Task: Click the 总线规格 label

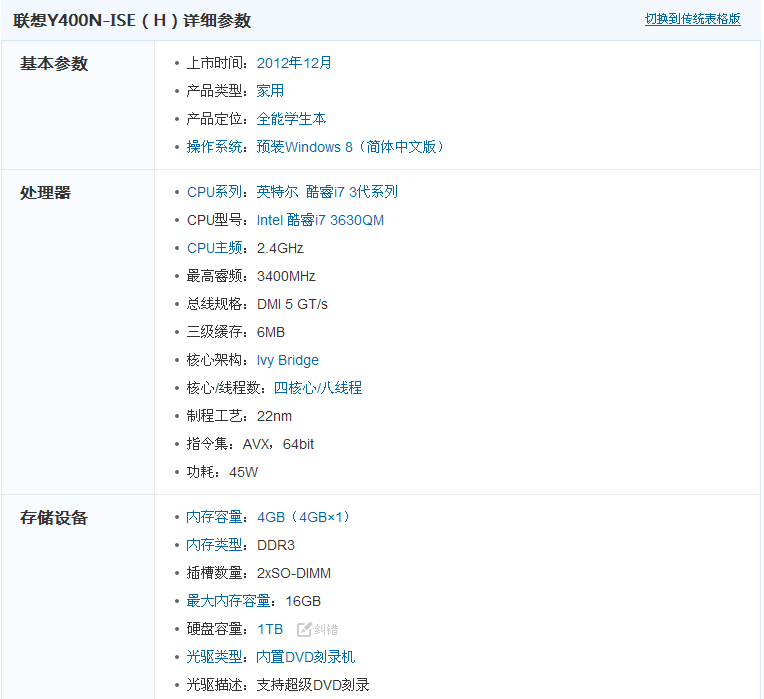Action: tap(214, 304)
